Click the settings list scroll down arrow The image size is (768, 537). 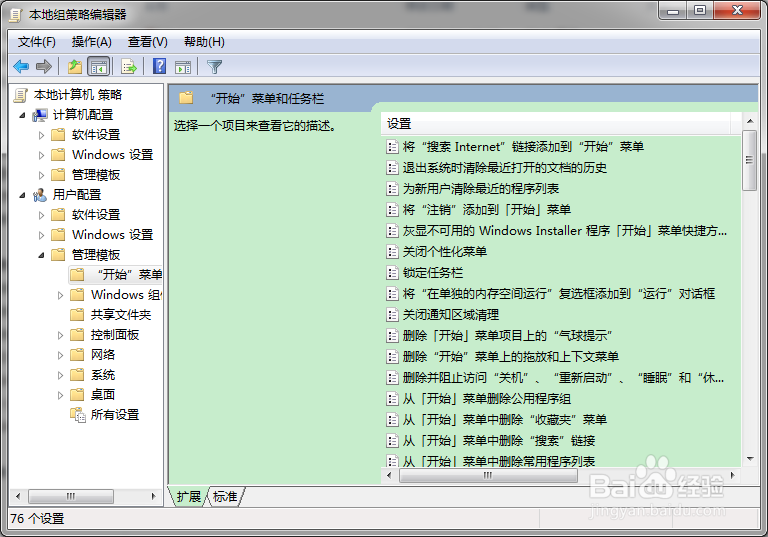click(x=749, y=459)
